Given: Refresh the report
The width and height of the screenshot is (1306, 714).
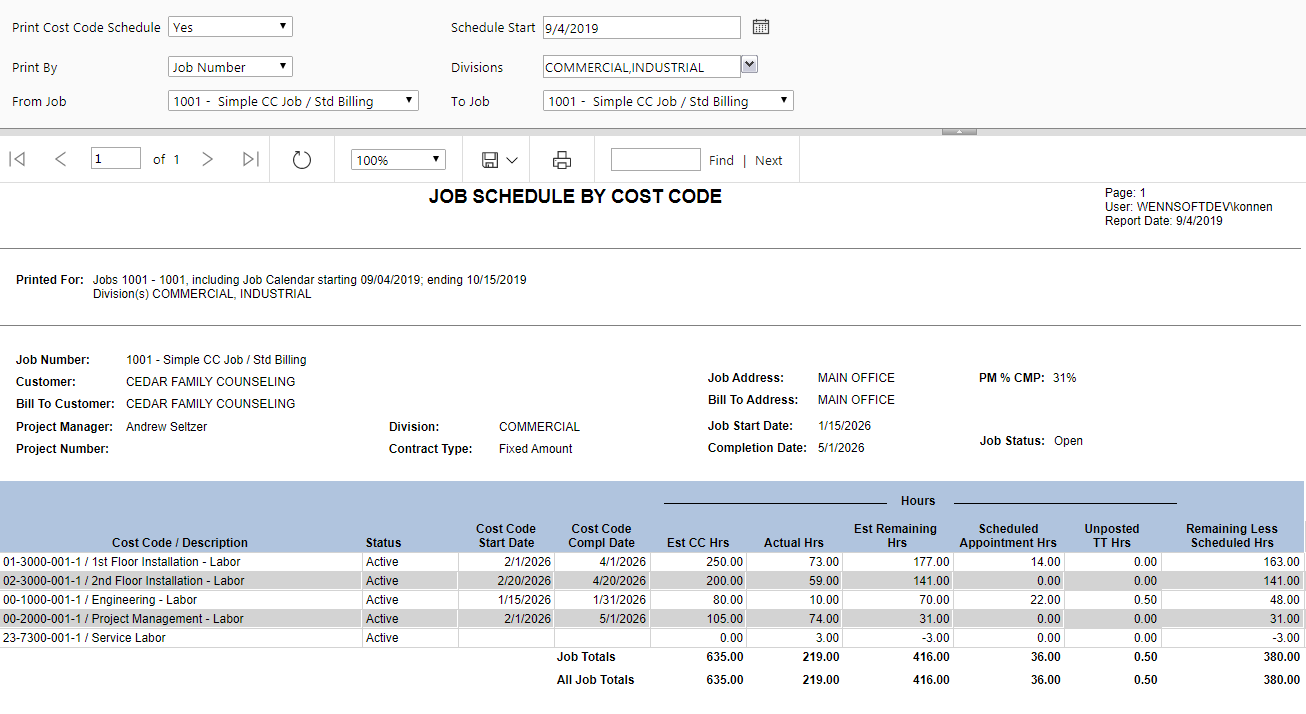Looking at the screenshot, I should pyautogui.click(x=302, y=160).
